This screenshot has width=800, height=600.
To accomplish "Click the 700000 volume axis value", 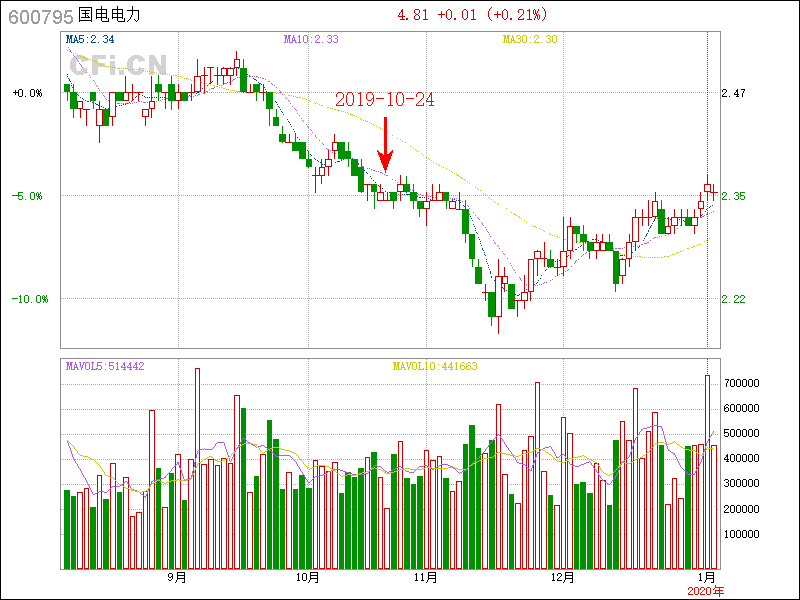I will [x=742, y=383].
